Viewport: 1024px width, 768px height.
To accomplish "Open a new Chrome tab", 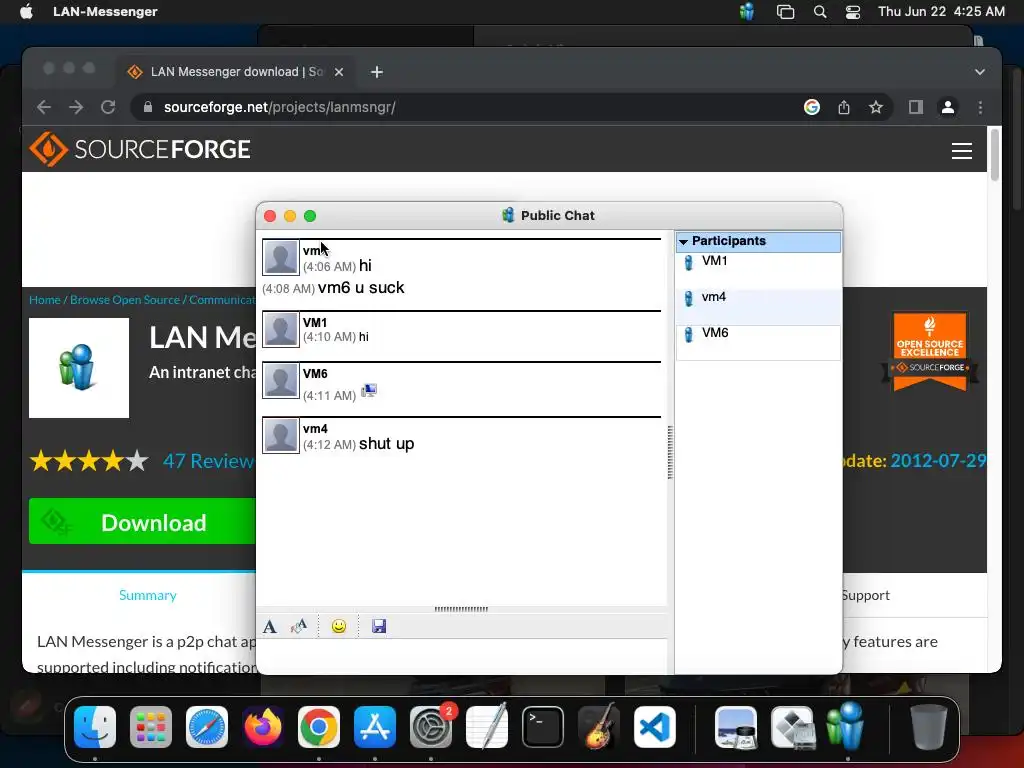I will [x=377, y=72].
